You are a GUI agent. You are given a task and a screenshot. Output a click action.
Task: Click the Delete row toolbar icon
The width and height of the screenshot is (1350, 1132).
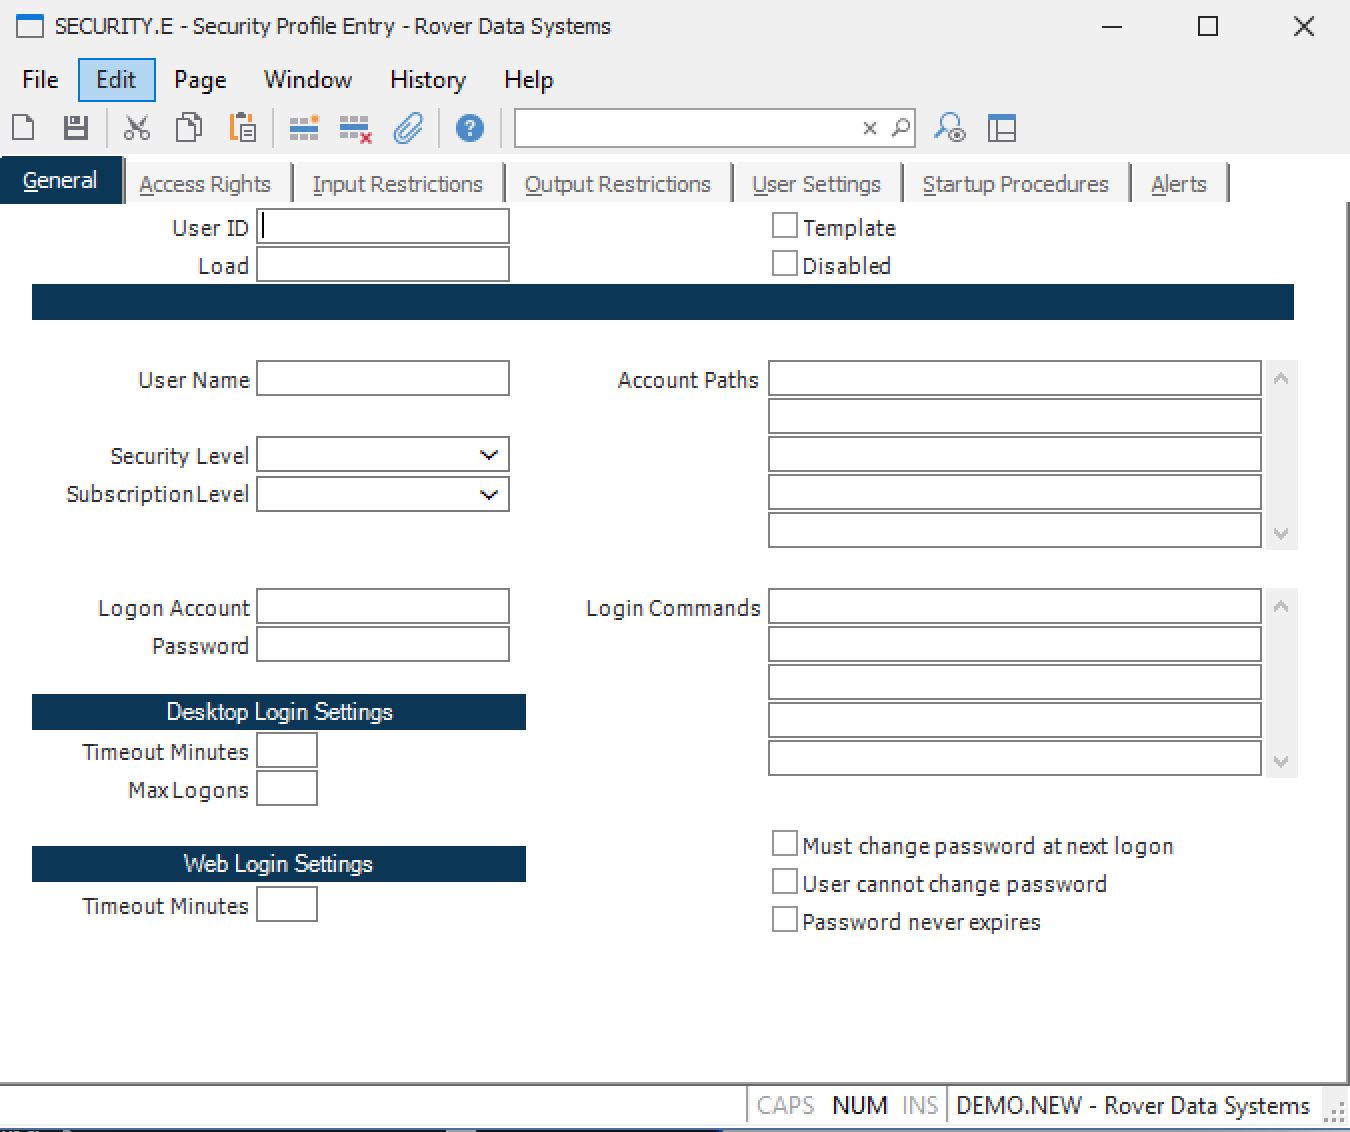(x=355, y=128)
